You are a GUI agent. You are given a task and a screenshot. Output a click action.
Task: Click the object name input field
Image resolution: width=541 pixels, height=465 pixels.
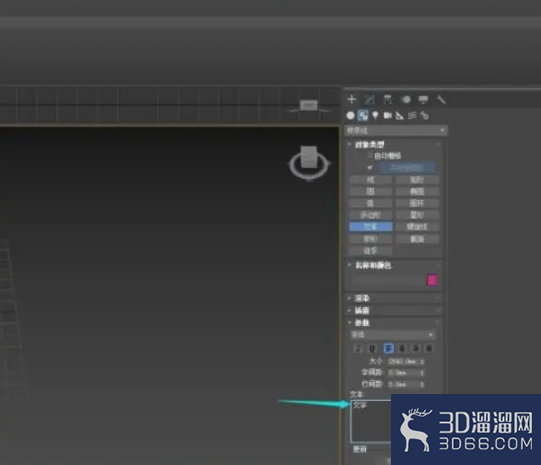click(x=388, y=280)
